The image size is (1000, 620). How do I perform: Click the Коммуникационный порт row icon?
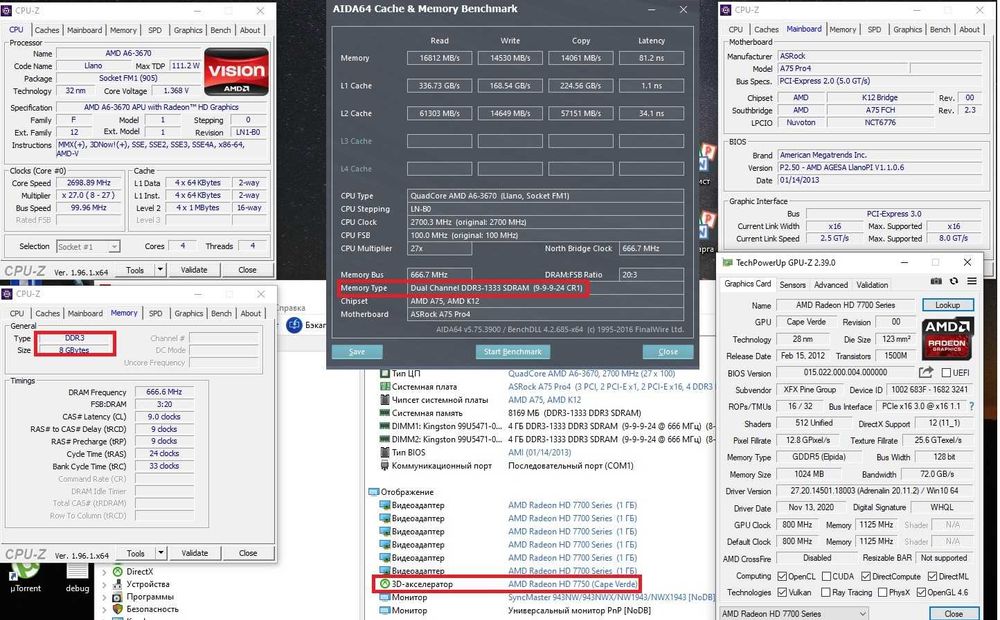point(385,466)
